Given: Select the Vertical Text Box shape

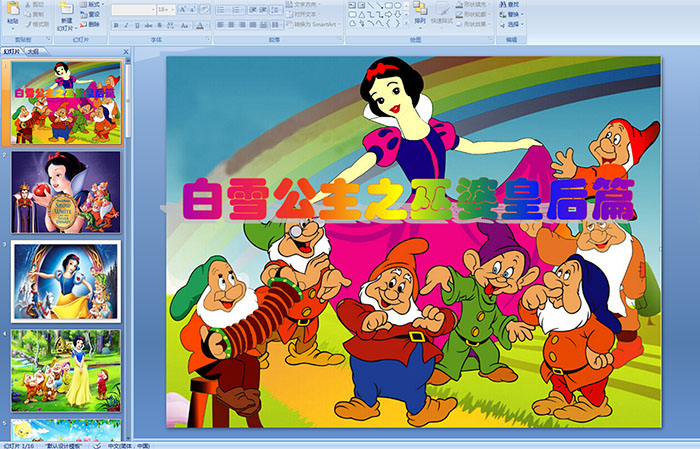Looking at the screenshot, I should [361, 5].
